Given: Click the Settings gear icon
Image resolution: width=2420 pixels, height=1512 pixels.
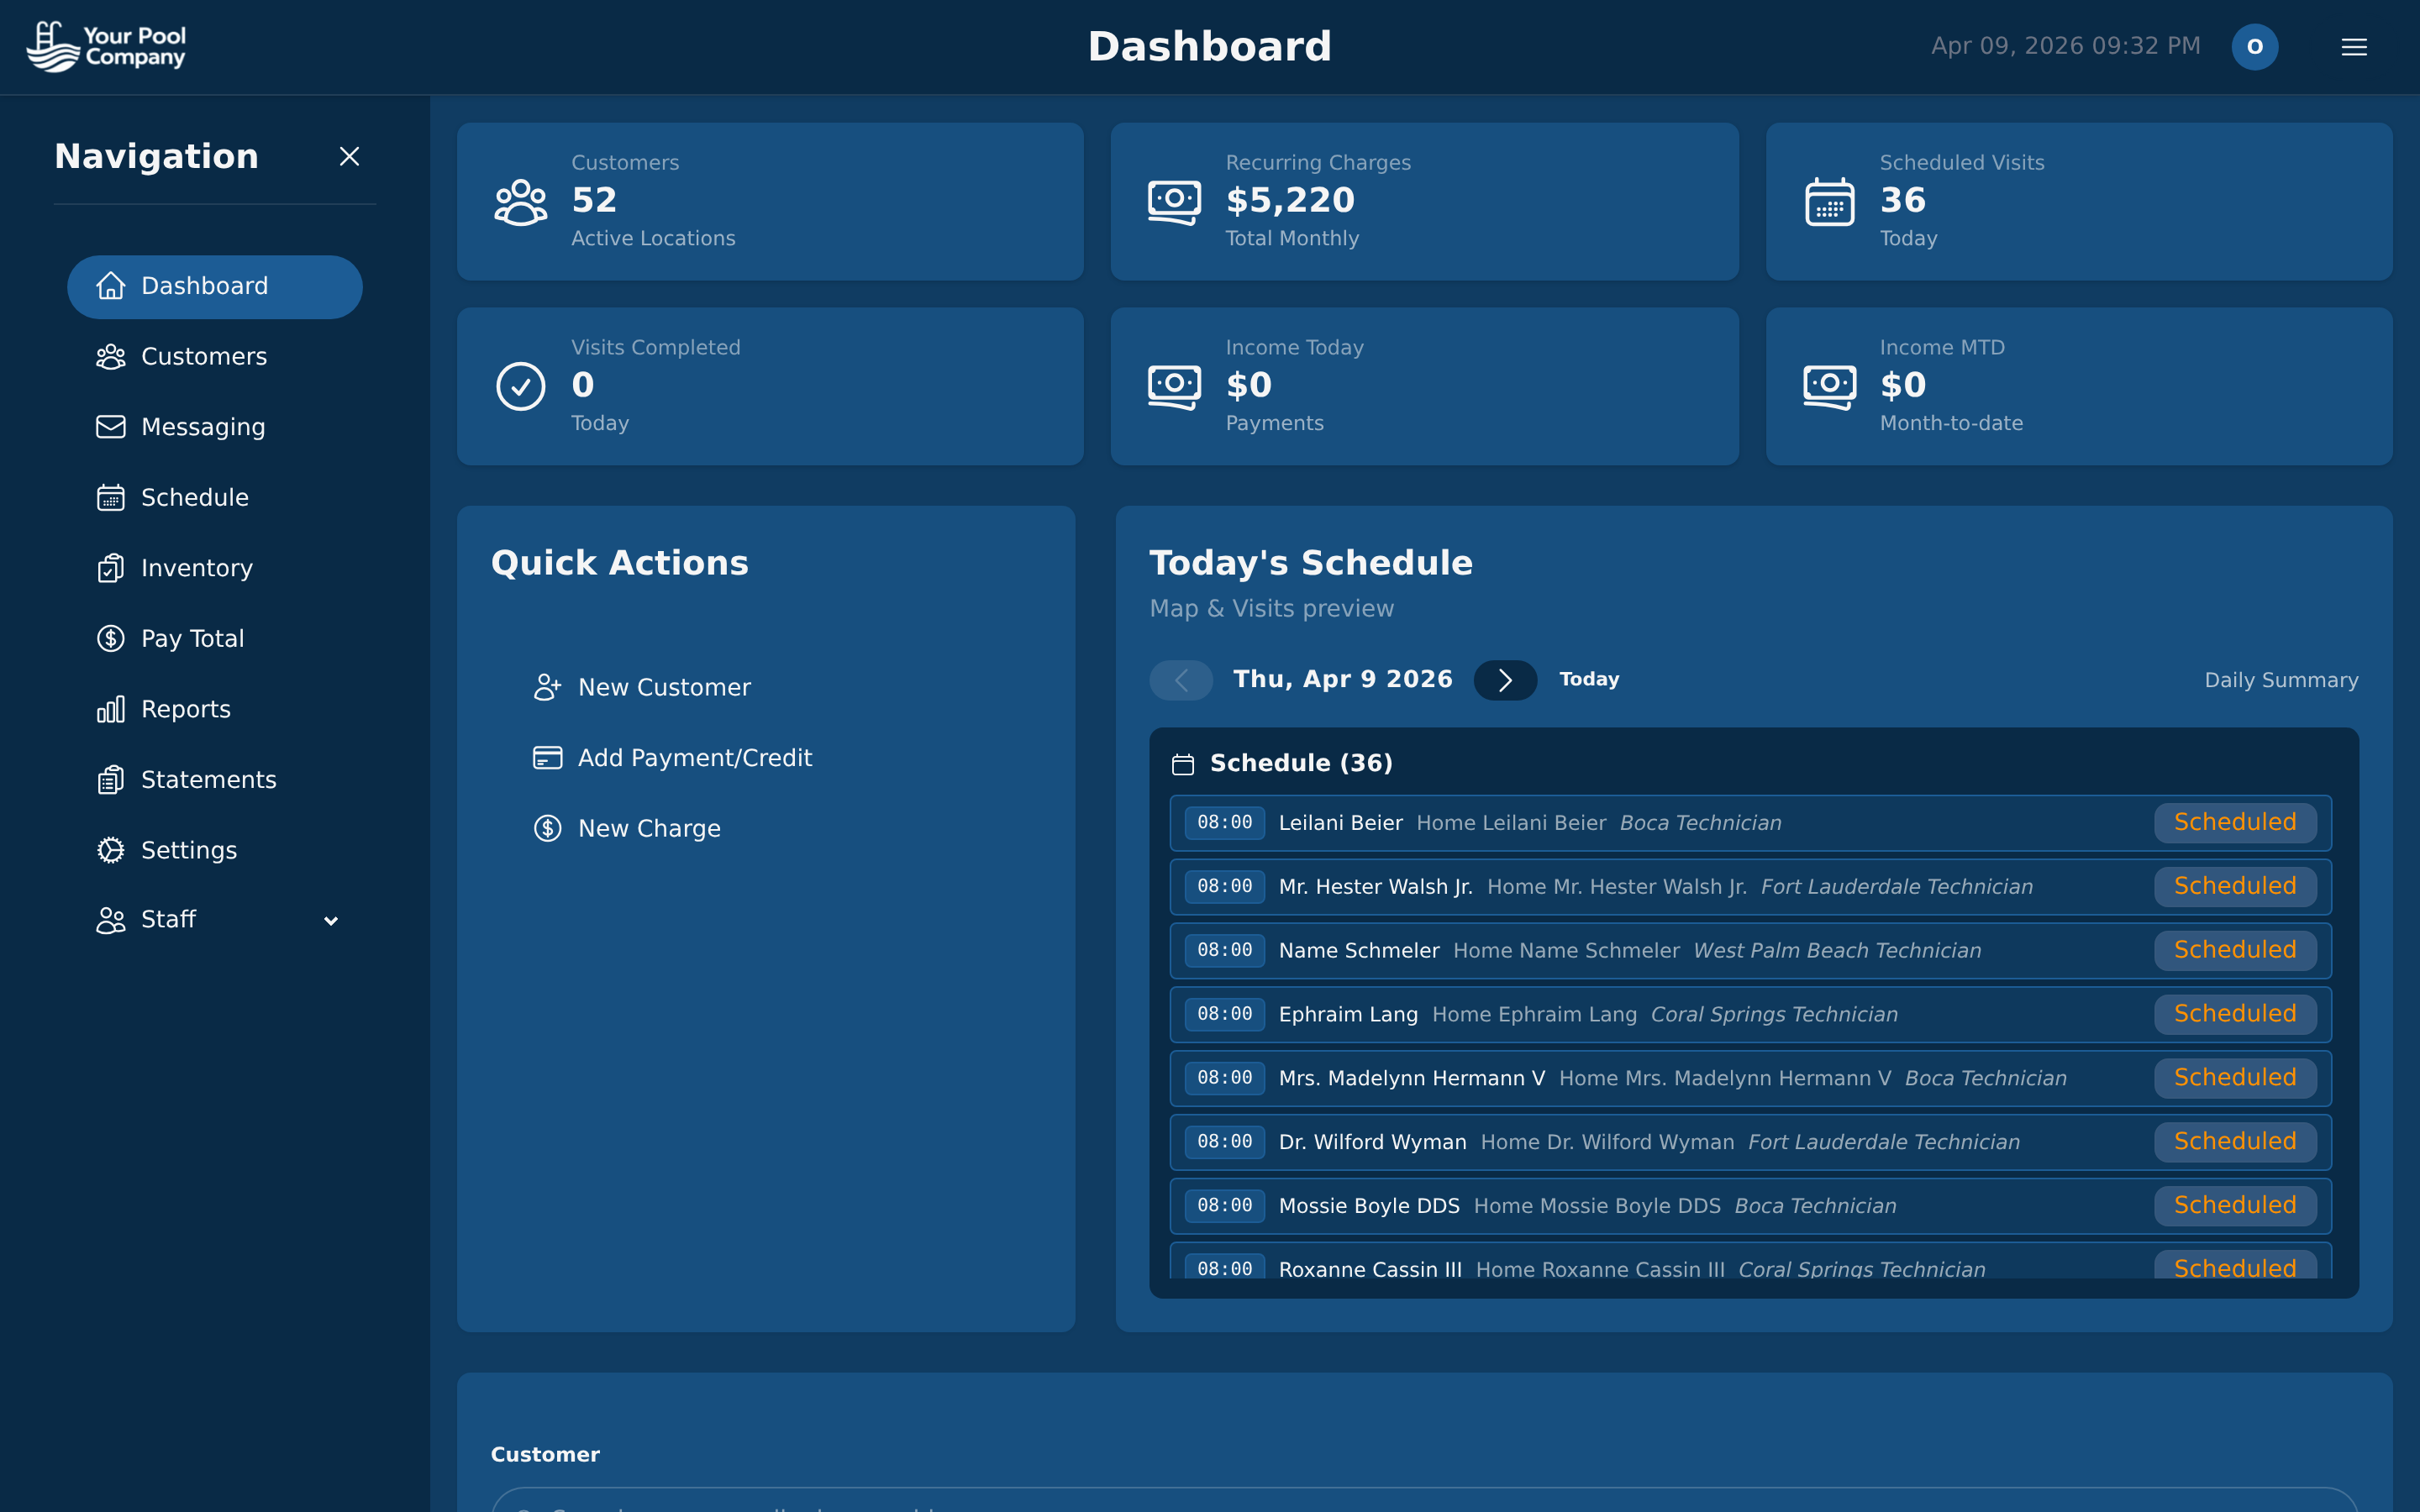Looking at the screenshot, I should (x=111, y=850).
